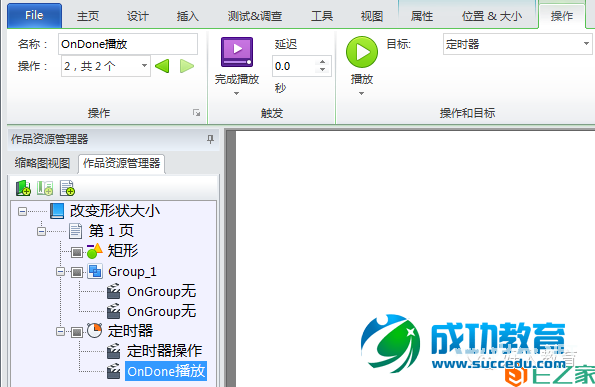The image size is (595, 387).
Task: Click clapperboard icon beside OnDone播放
Action: 113,371
